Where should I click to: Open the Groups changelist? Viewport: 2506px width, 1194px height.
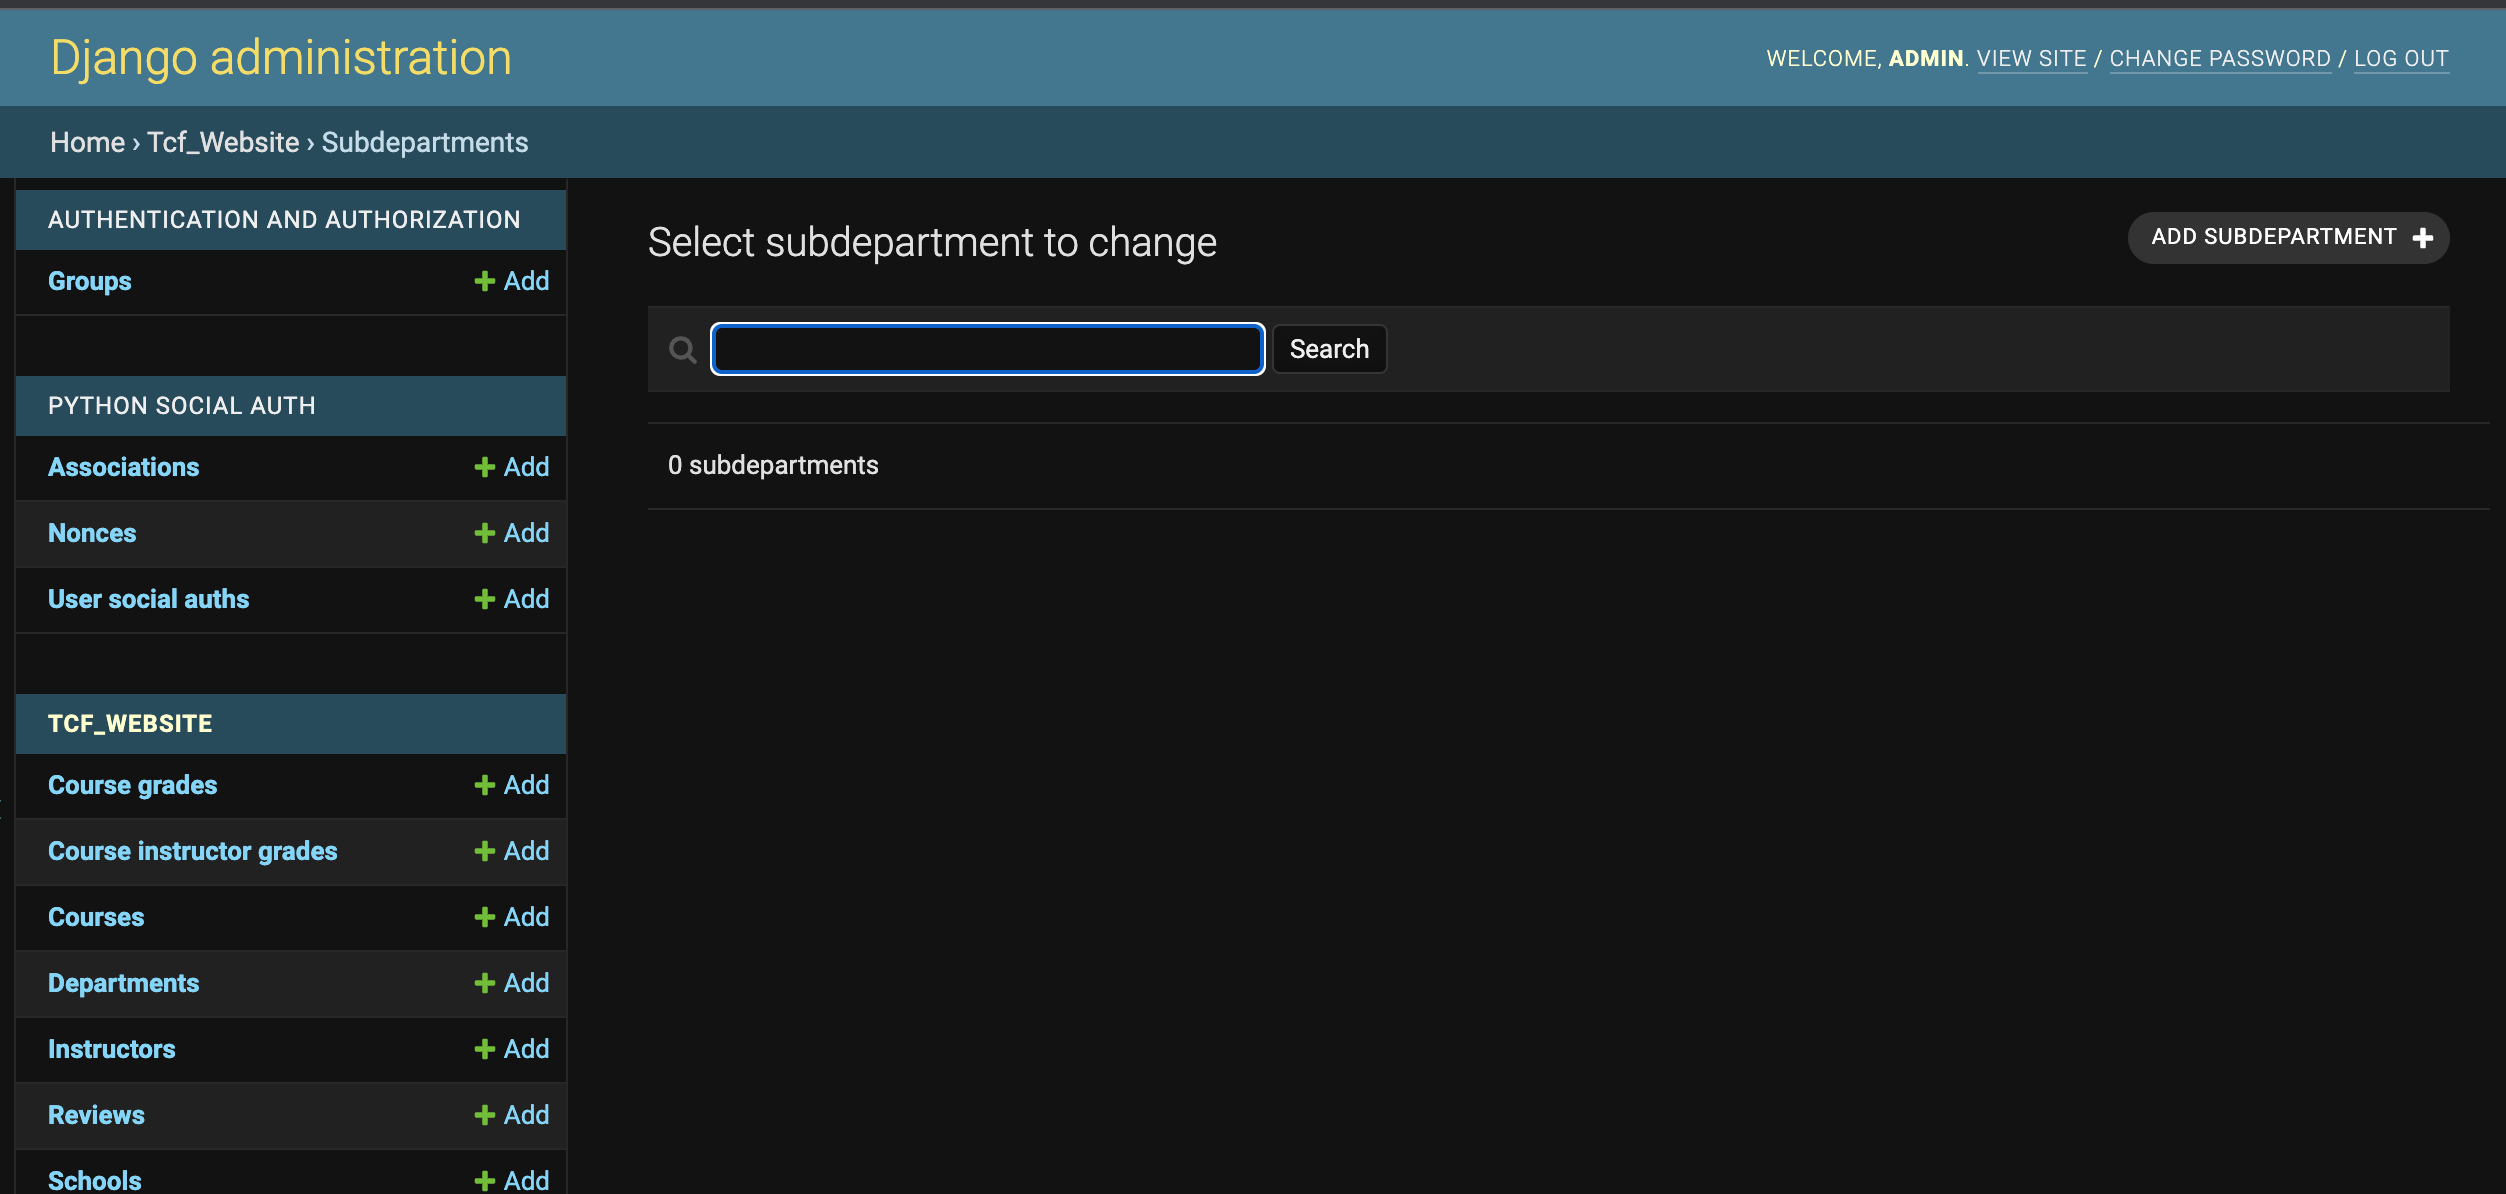click(x=89, y=281)
